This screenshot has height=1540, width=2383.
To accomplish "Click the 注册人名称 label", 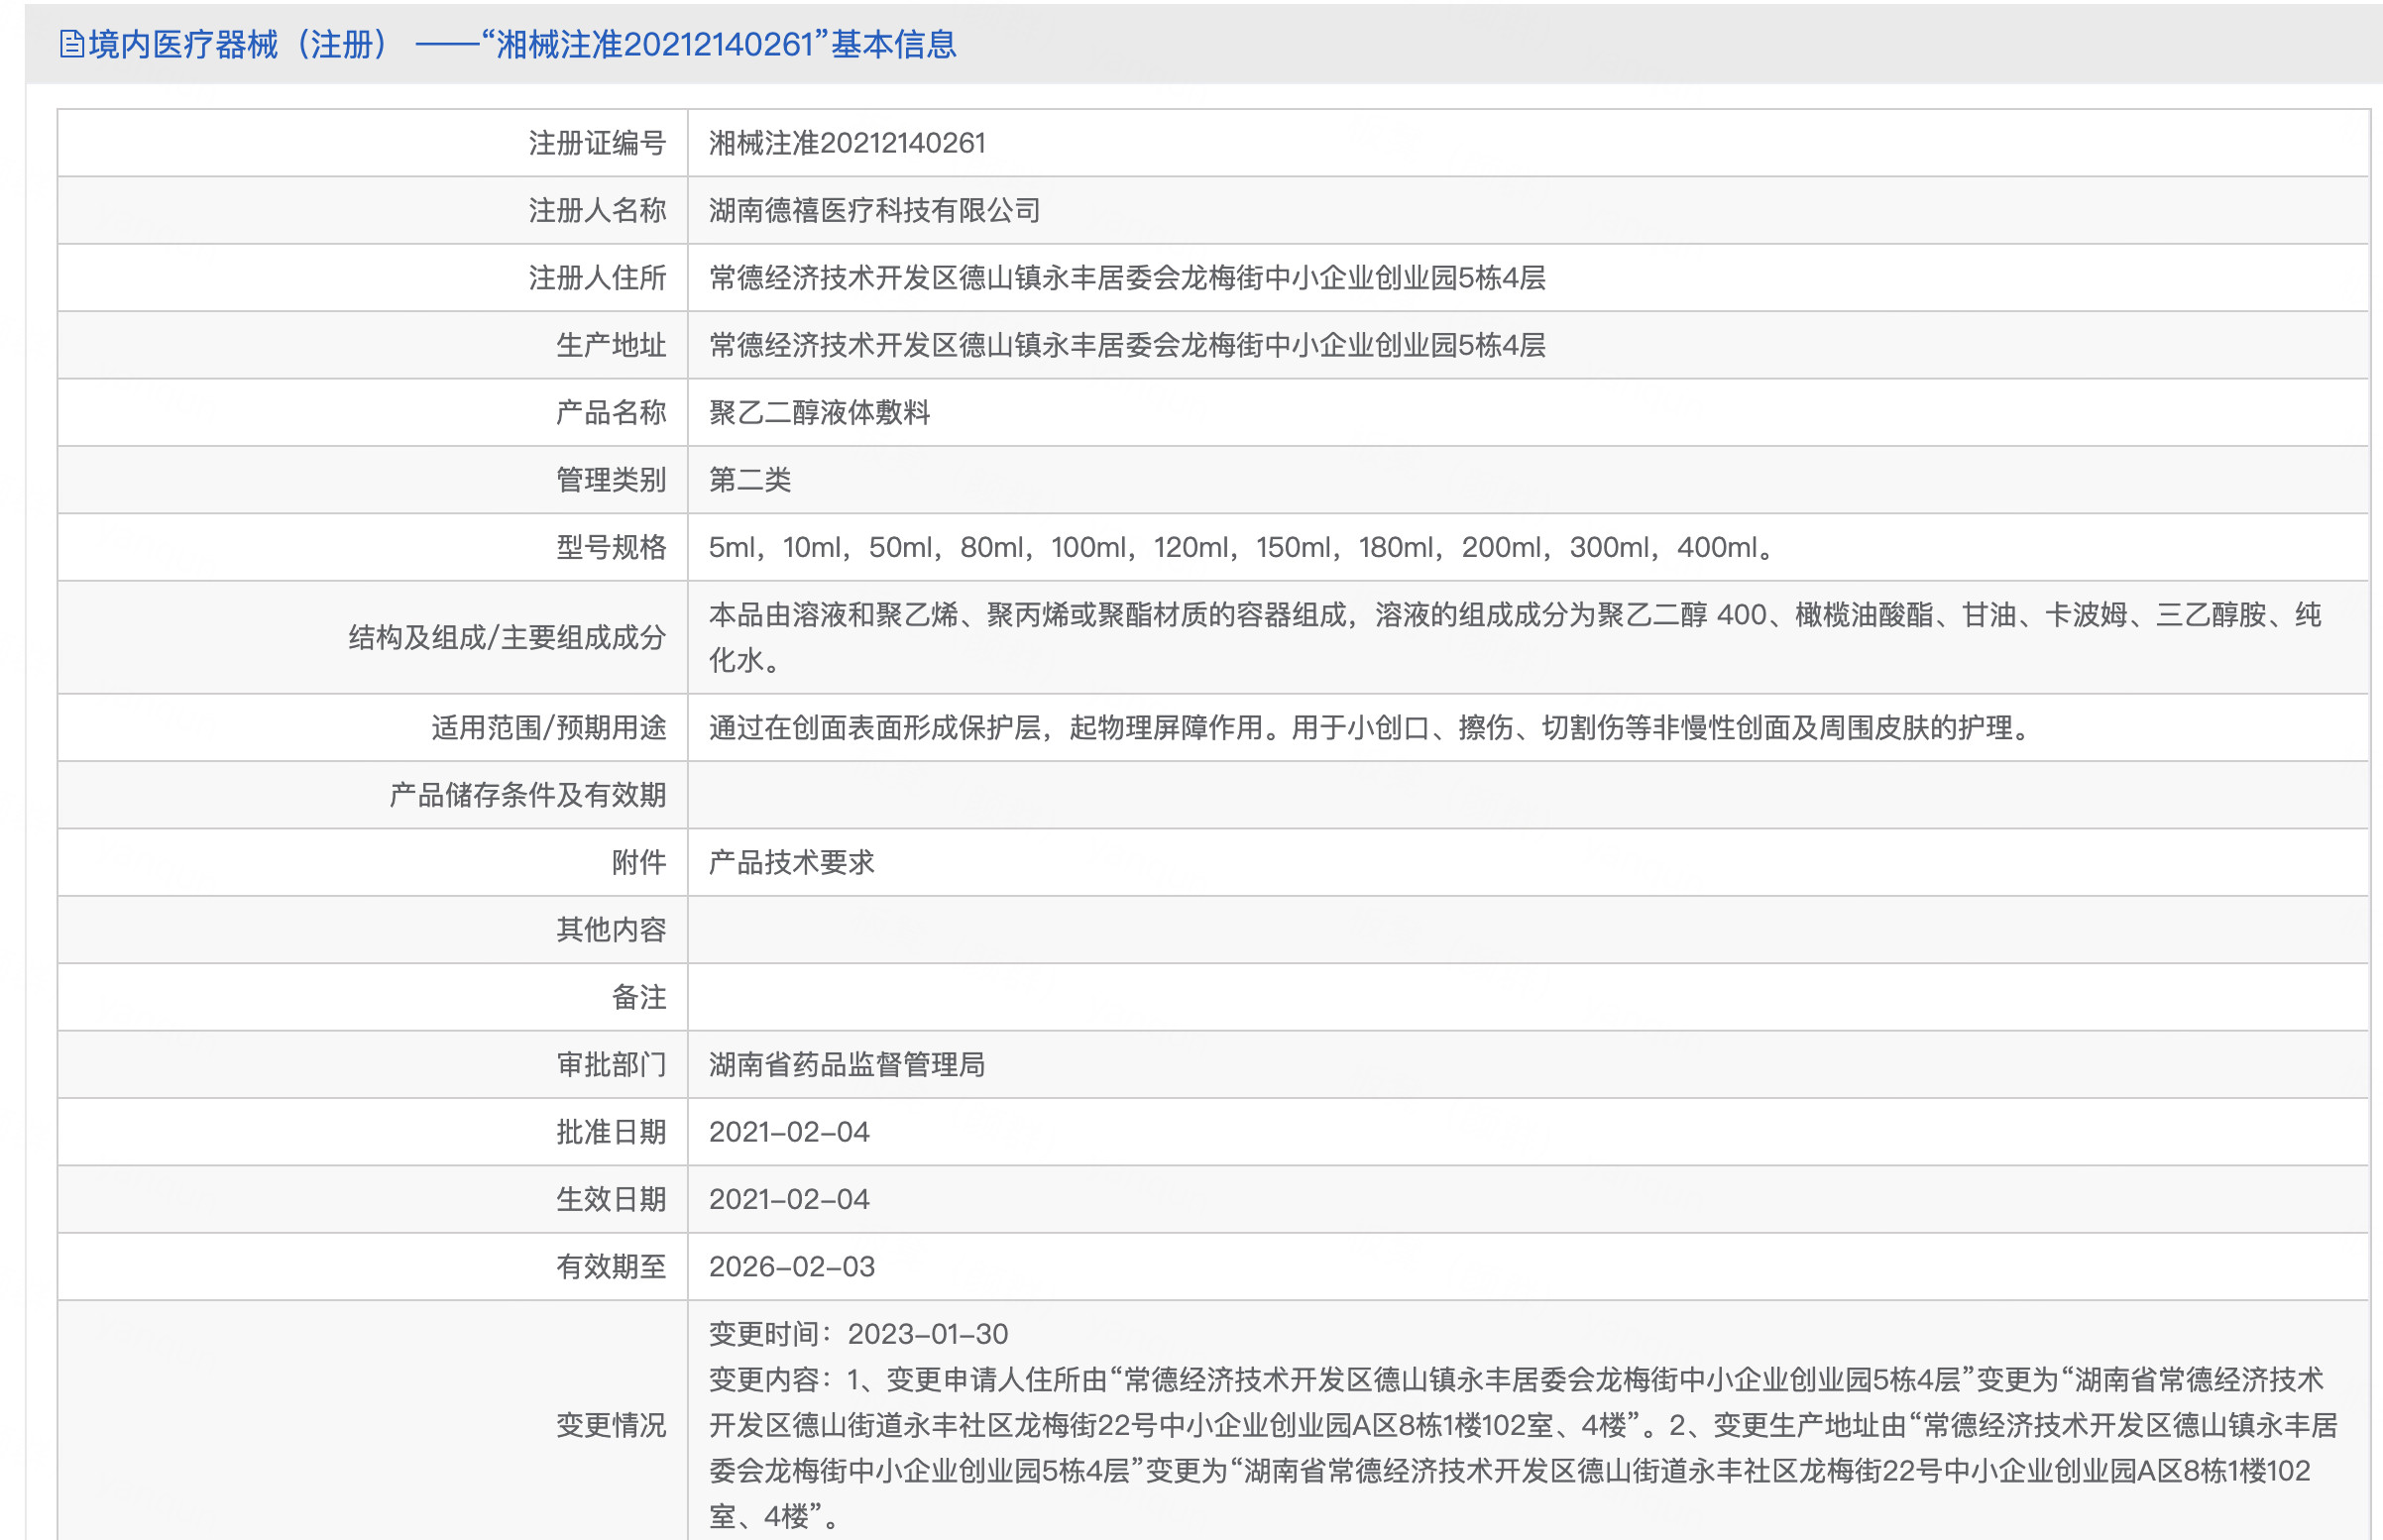I will click(x=597, y=210).
